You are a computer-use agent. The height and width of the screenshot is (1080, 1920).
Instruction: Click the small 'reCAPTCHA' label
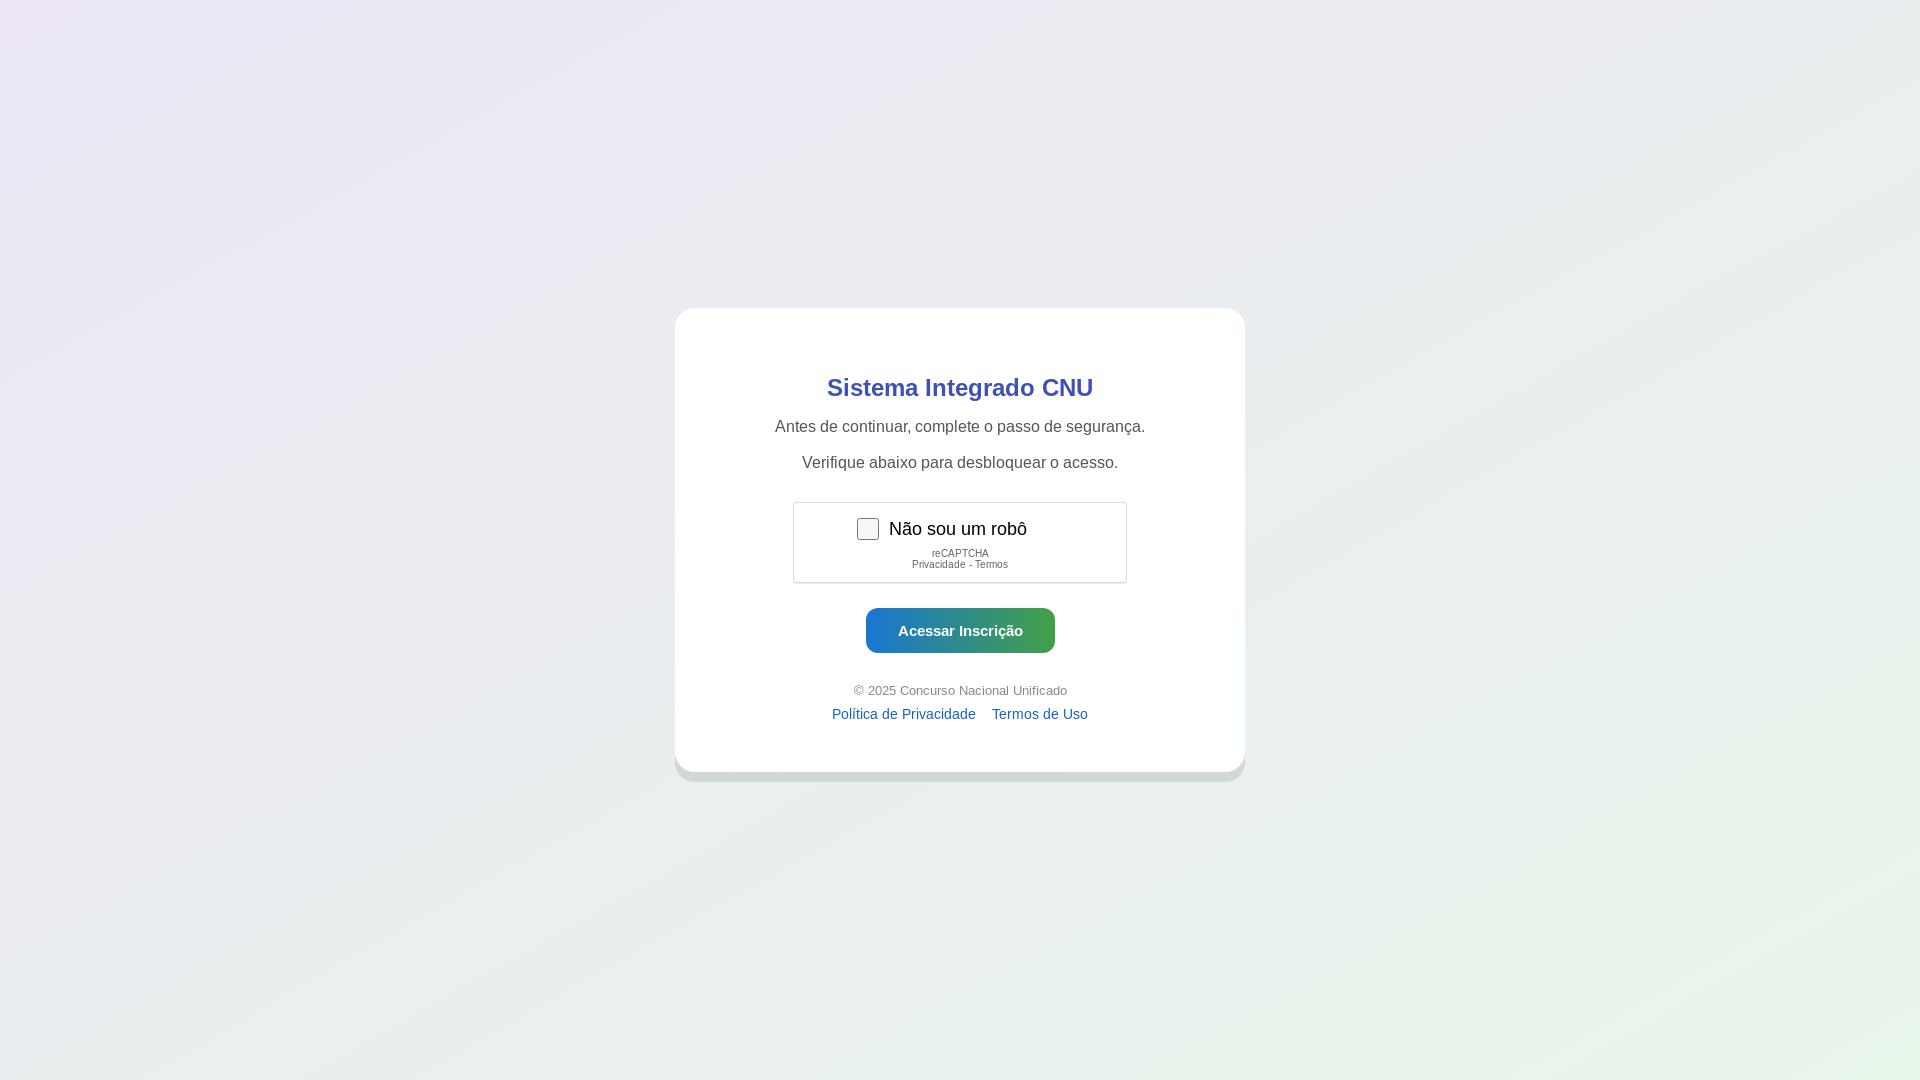(x=960, y=554)
